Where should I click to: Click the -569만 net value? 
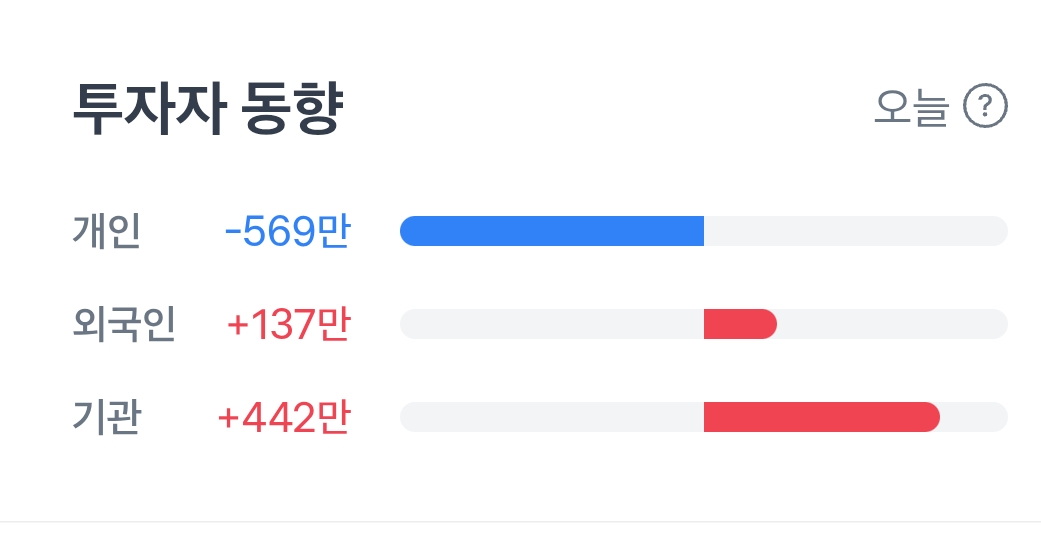pyautogui.click(x=287, y=231)
